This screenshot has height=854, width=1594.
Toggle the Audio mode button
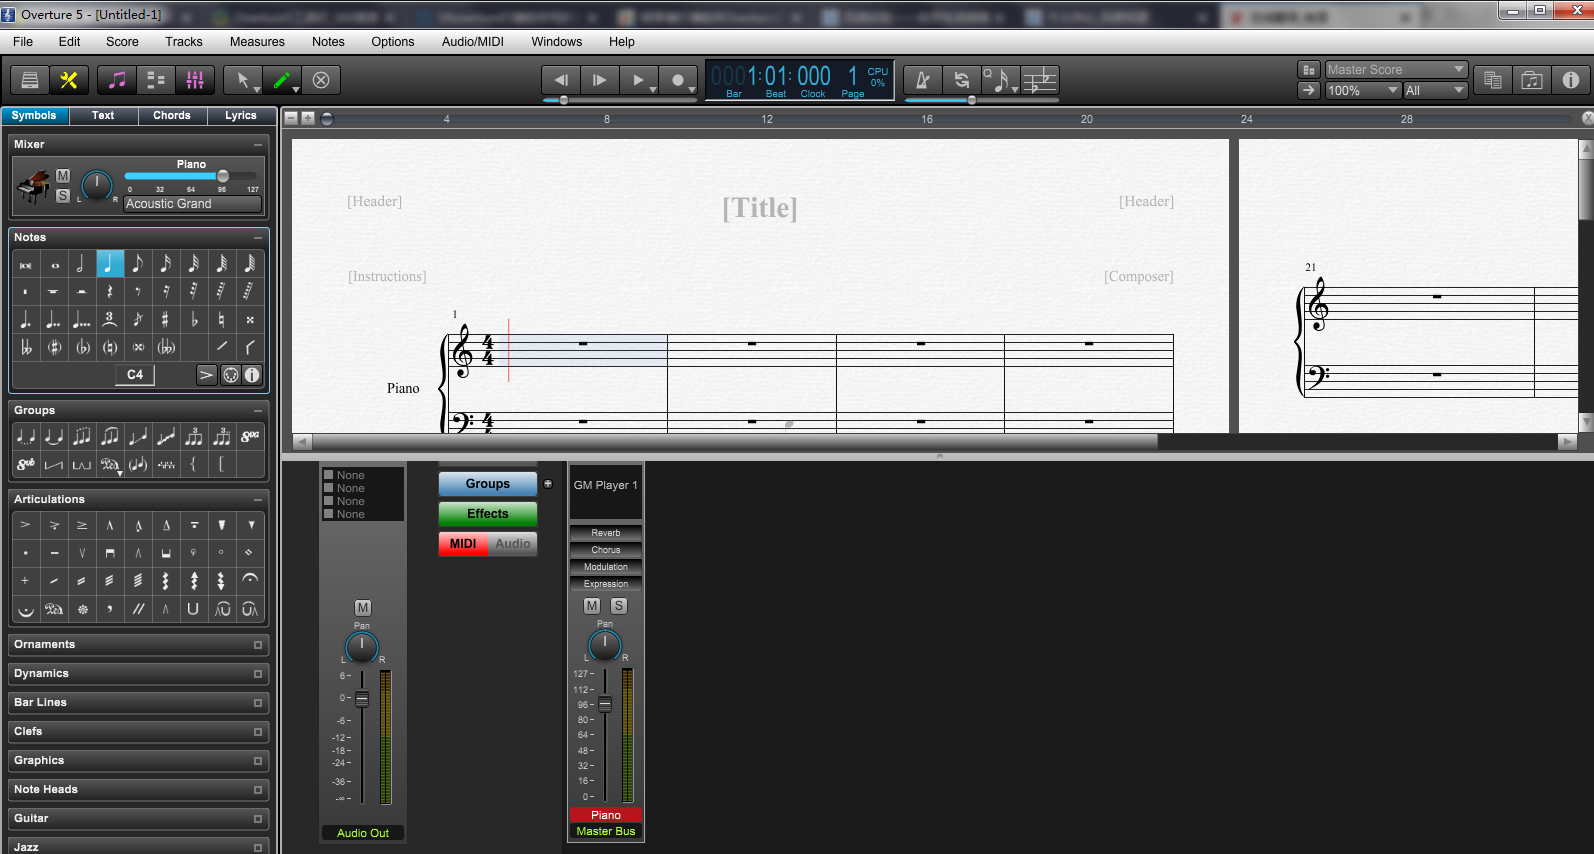click(513, 544)
